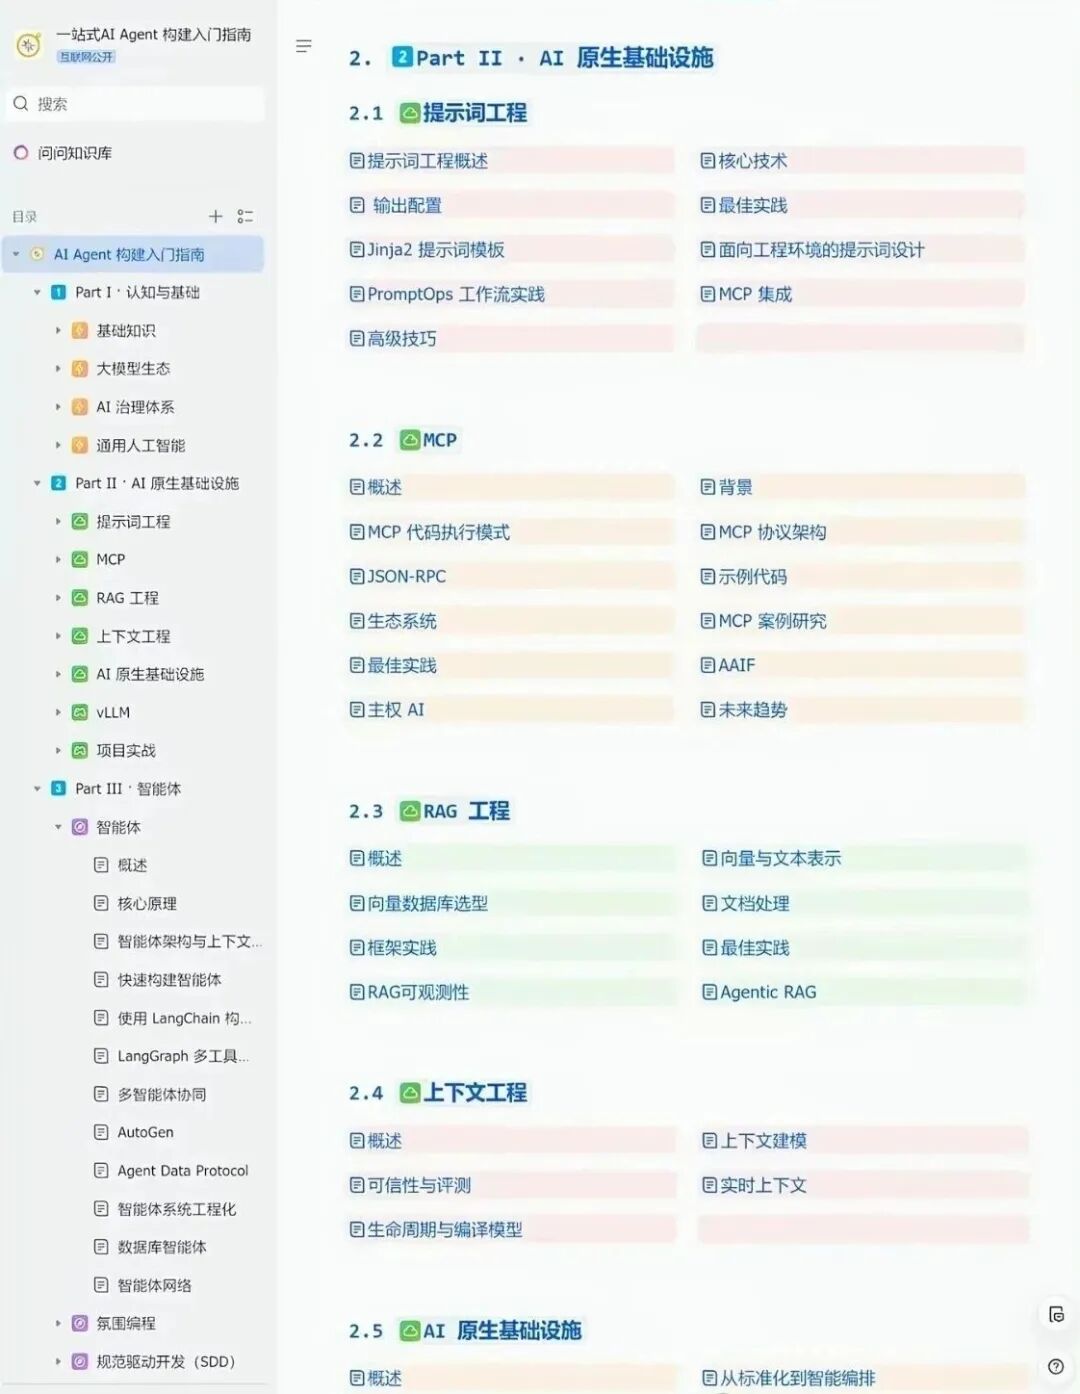The image size is (1080, 1394).
Task: Open MCP 协议架构 page link
Action: pos(772,532)
